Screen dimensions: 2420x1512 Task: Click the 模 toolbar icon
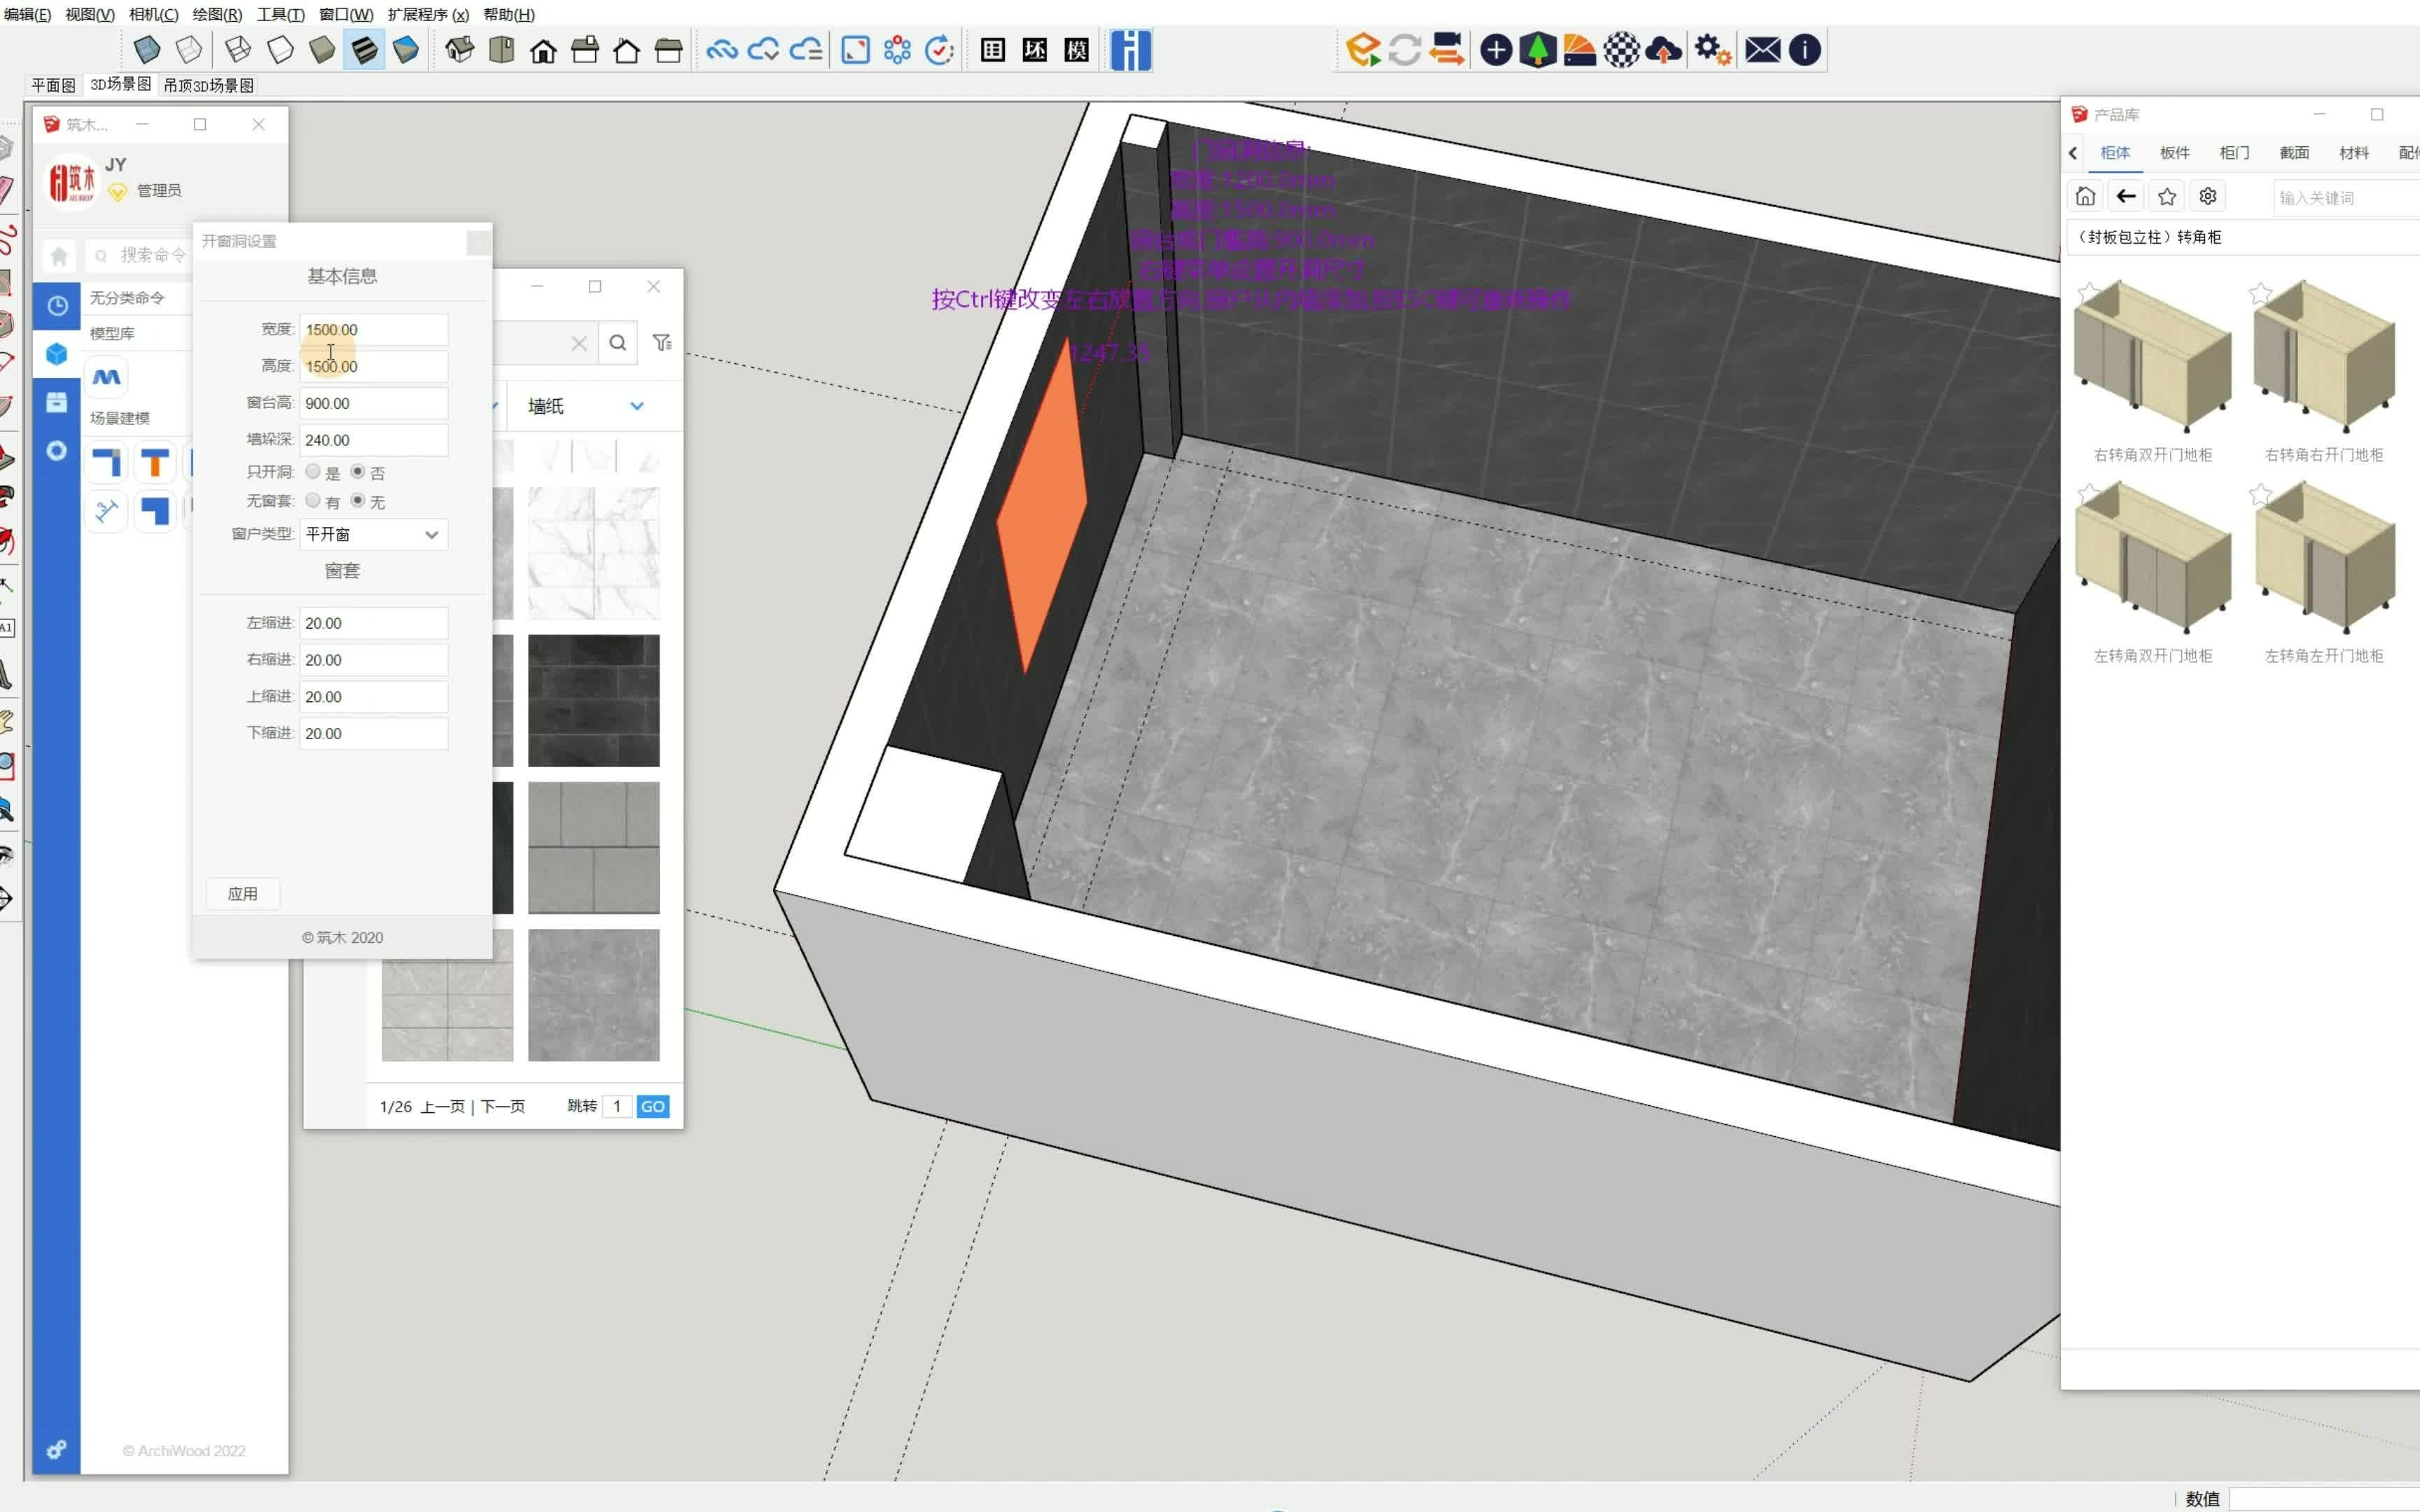click(x=1076, y=49)
